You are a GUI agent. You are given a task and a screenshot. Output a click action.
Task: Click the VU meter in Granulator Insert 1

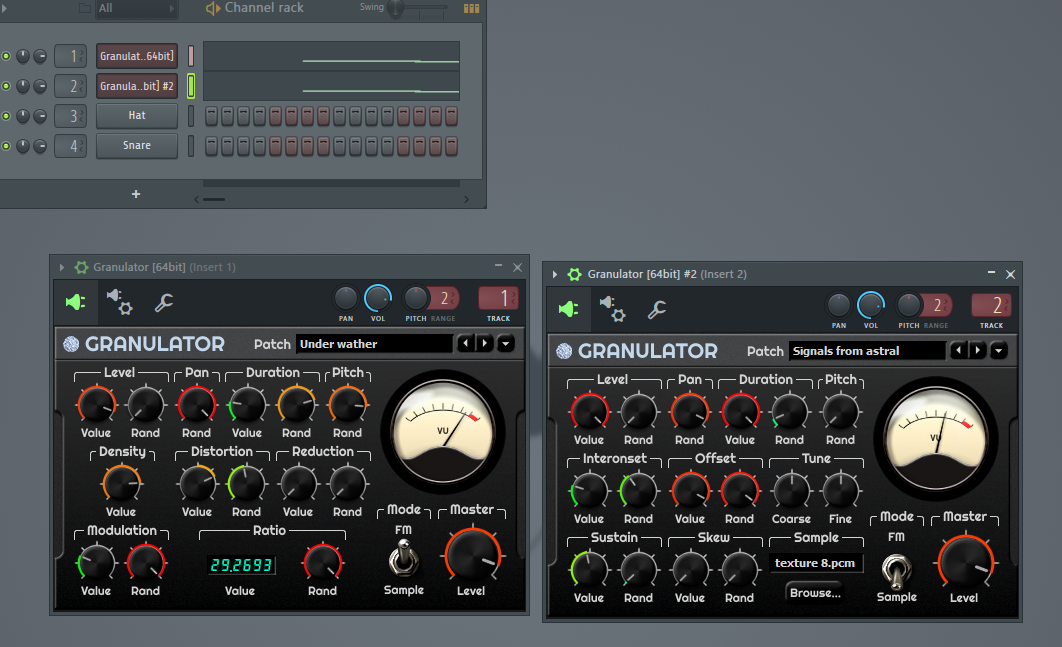tap(443, 432)
